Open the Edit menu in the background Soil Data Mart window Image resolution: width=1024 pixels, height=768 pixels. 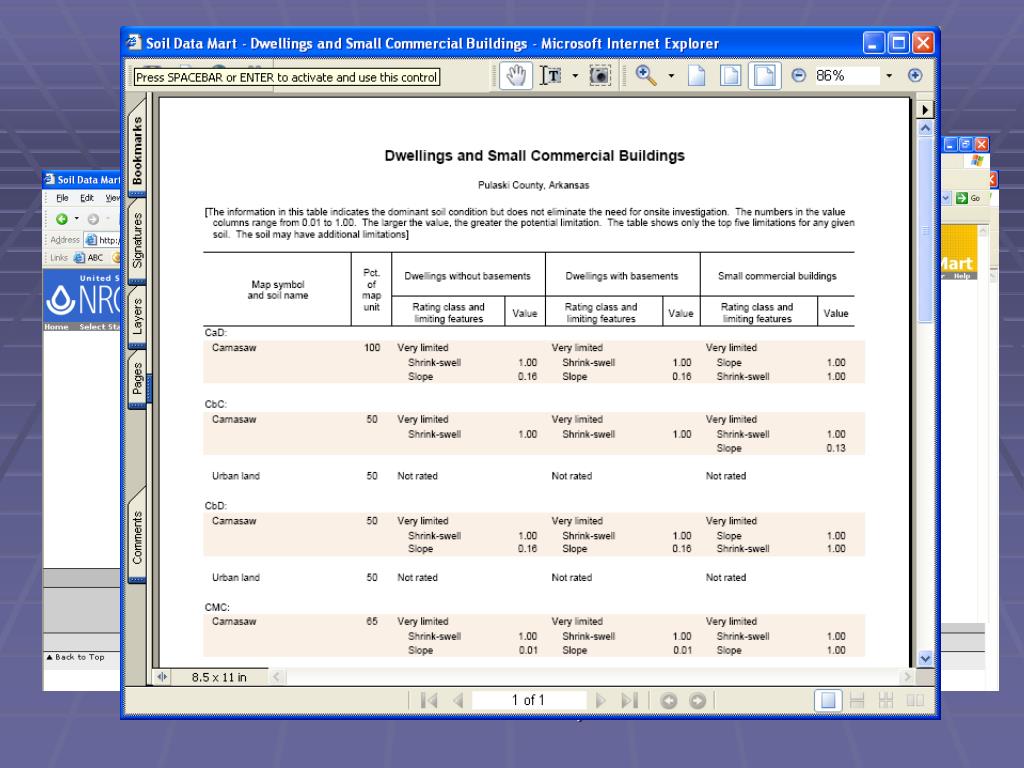click(x=87, y=198)
